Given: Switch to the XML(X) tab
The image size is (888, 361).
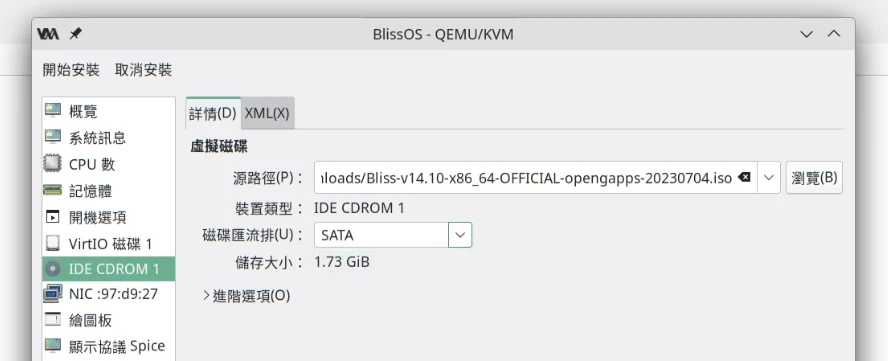Looking at the screenshot, I should 267,113.
